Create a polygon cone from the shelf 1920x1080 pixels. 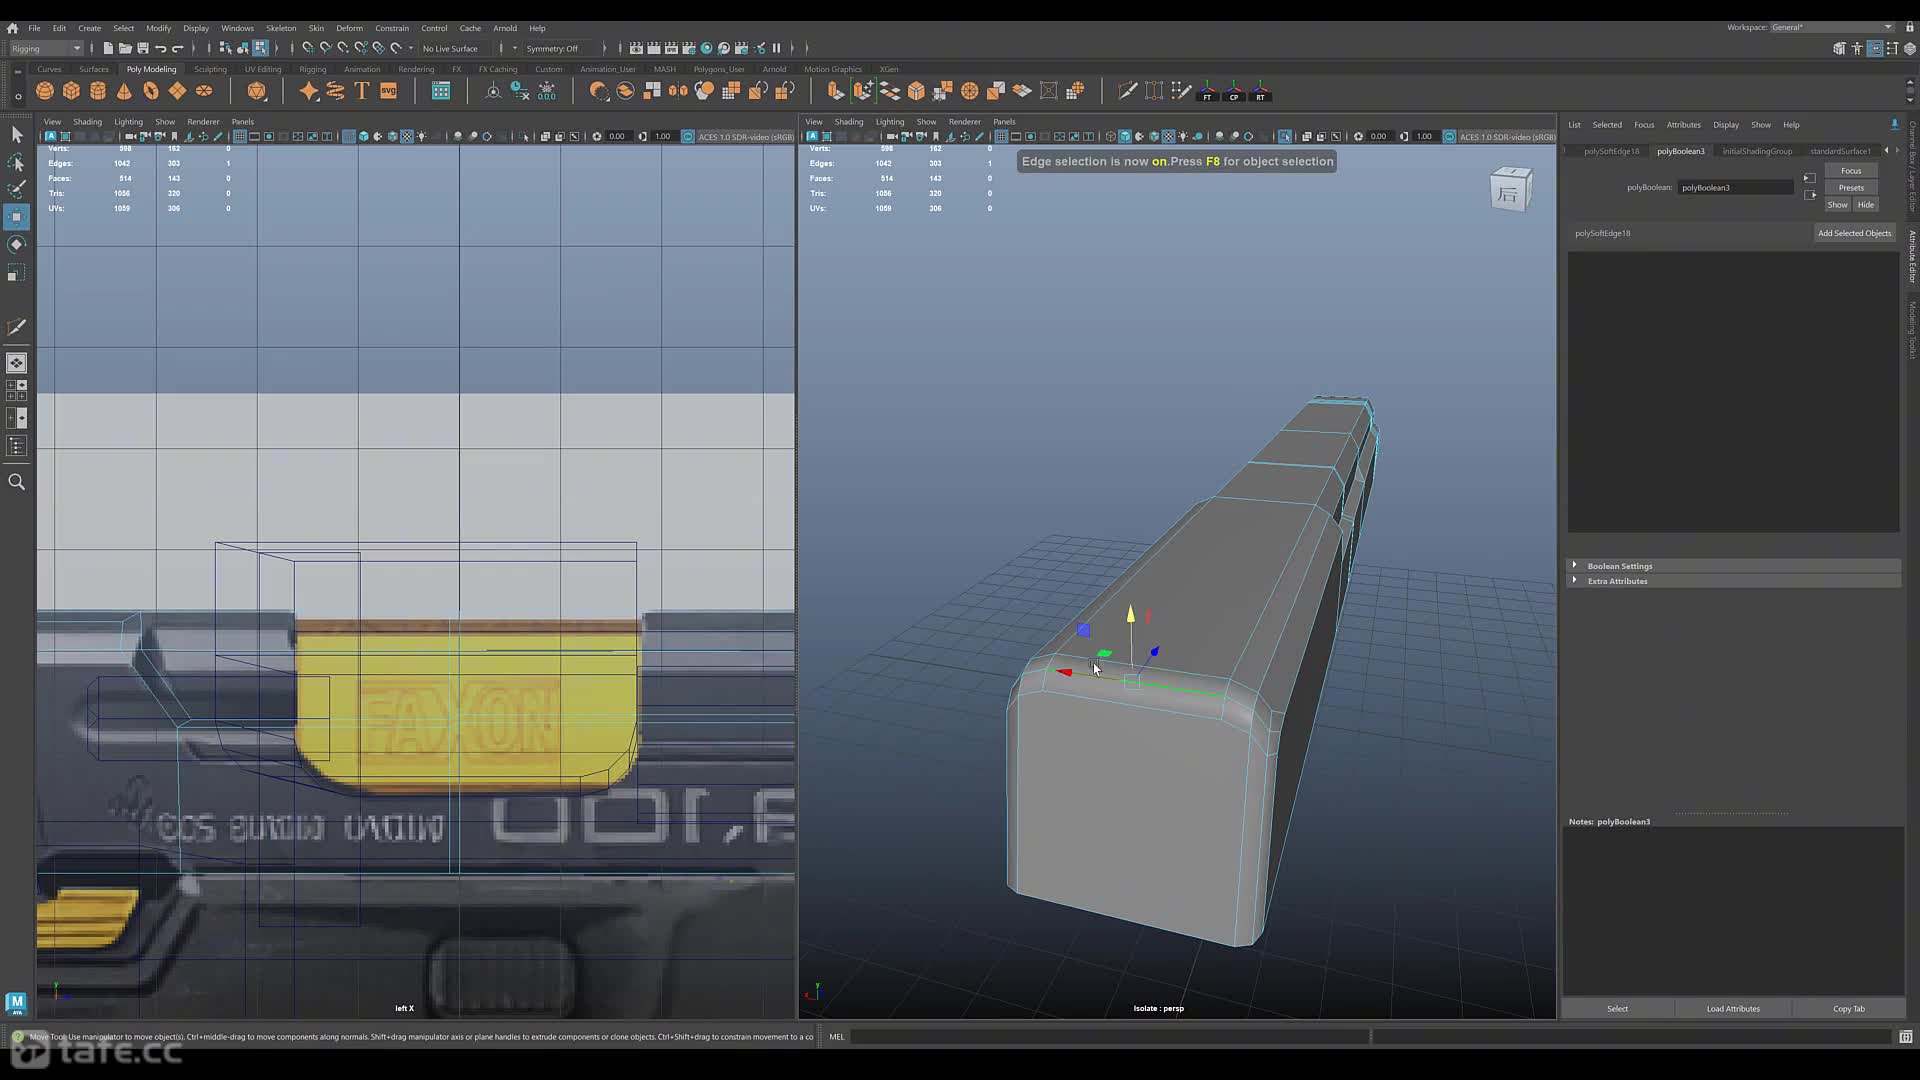click(124, 91)
